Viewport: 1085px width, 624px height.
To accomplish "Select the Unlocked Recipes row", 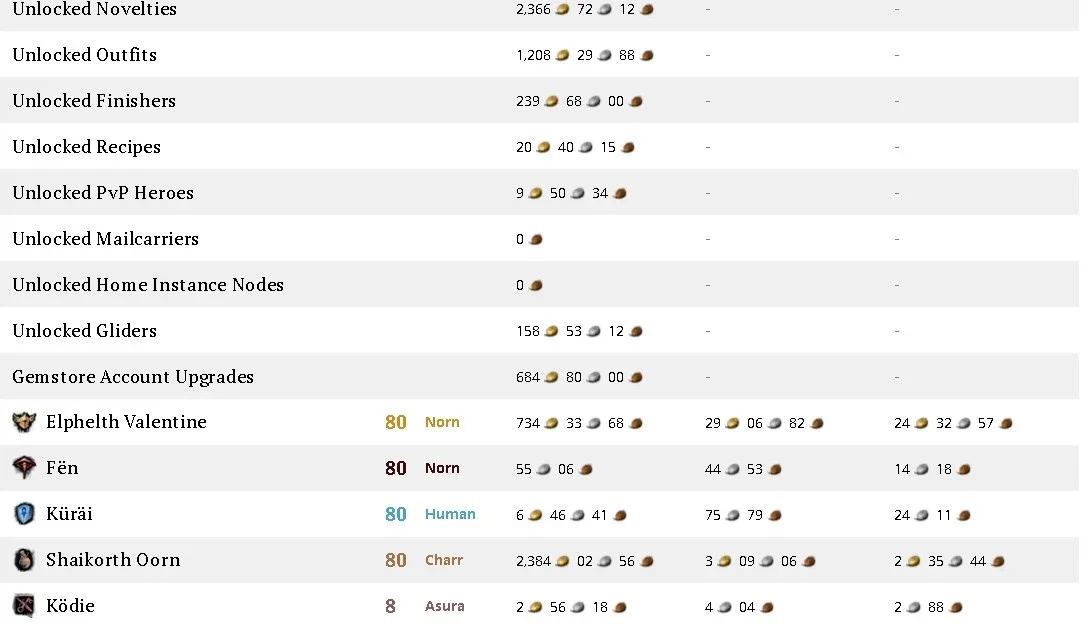I will 540,147.
